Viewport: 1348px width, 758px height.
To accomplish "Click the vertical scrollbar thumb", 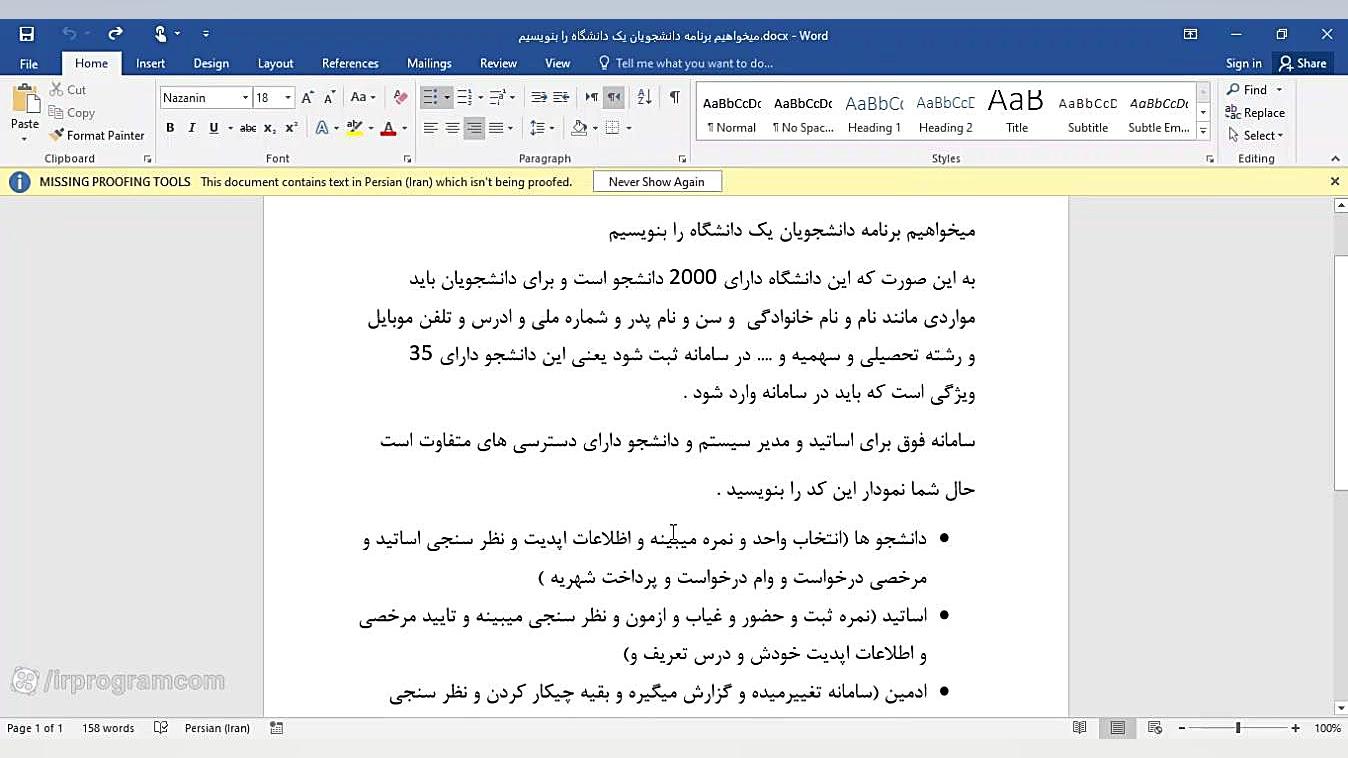I will pyautogui.click(x=1340, y=373).
